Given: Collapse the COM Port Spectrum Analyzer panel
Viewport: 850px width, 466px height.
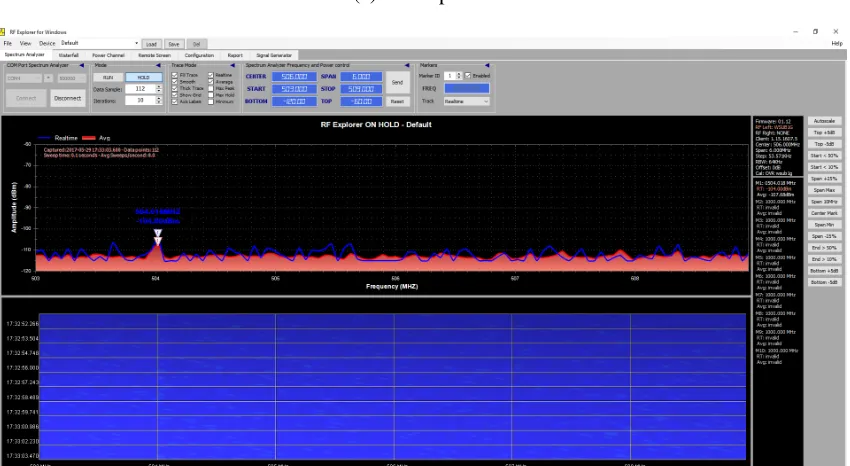Looking at the screenshot, I should (x=82, y=65).
